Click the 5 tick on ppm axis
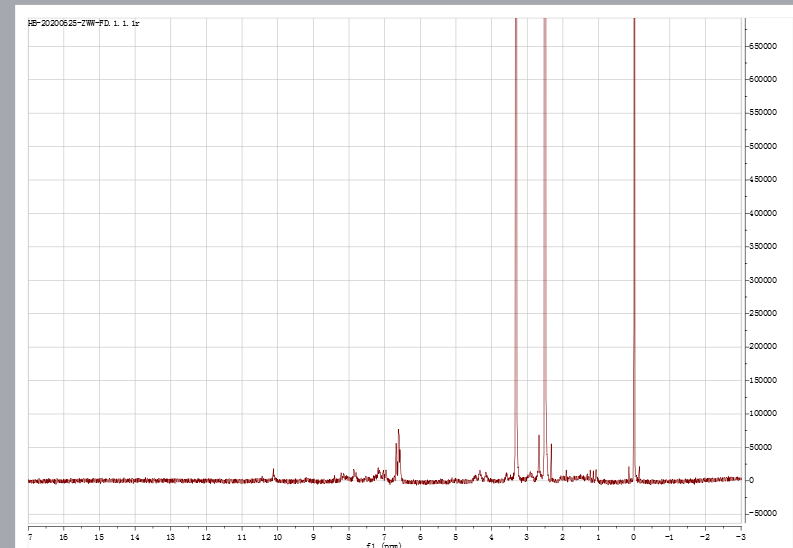The image size is (793, 548). pos(455,536)
